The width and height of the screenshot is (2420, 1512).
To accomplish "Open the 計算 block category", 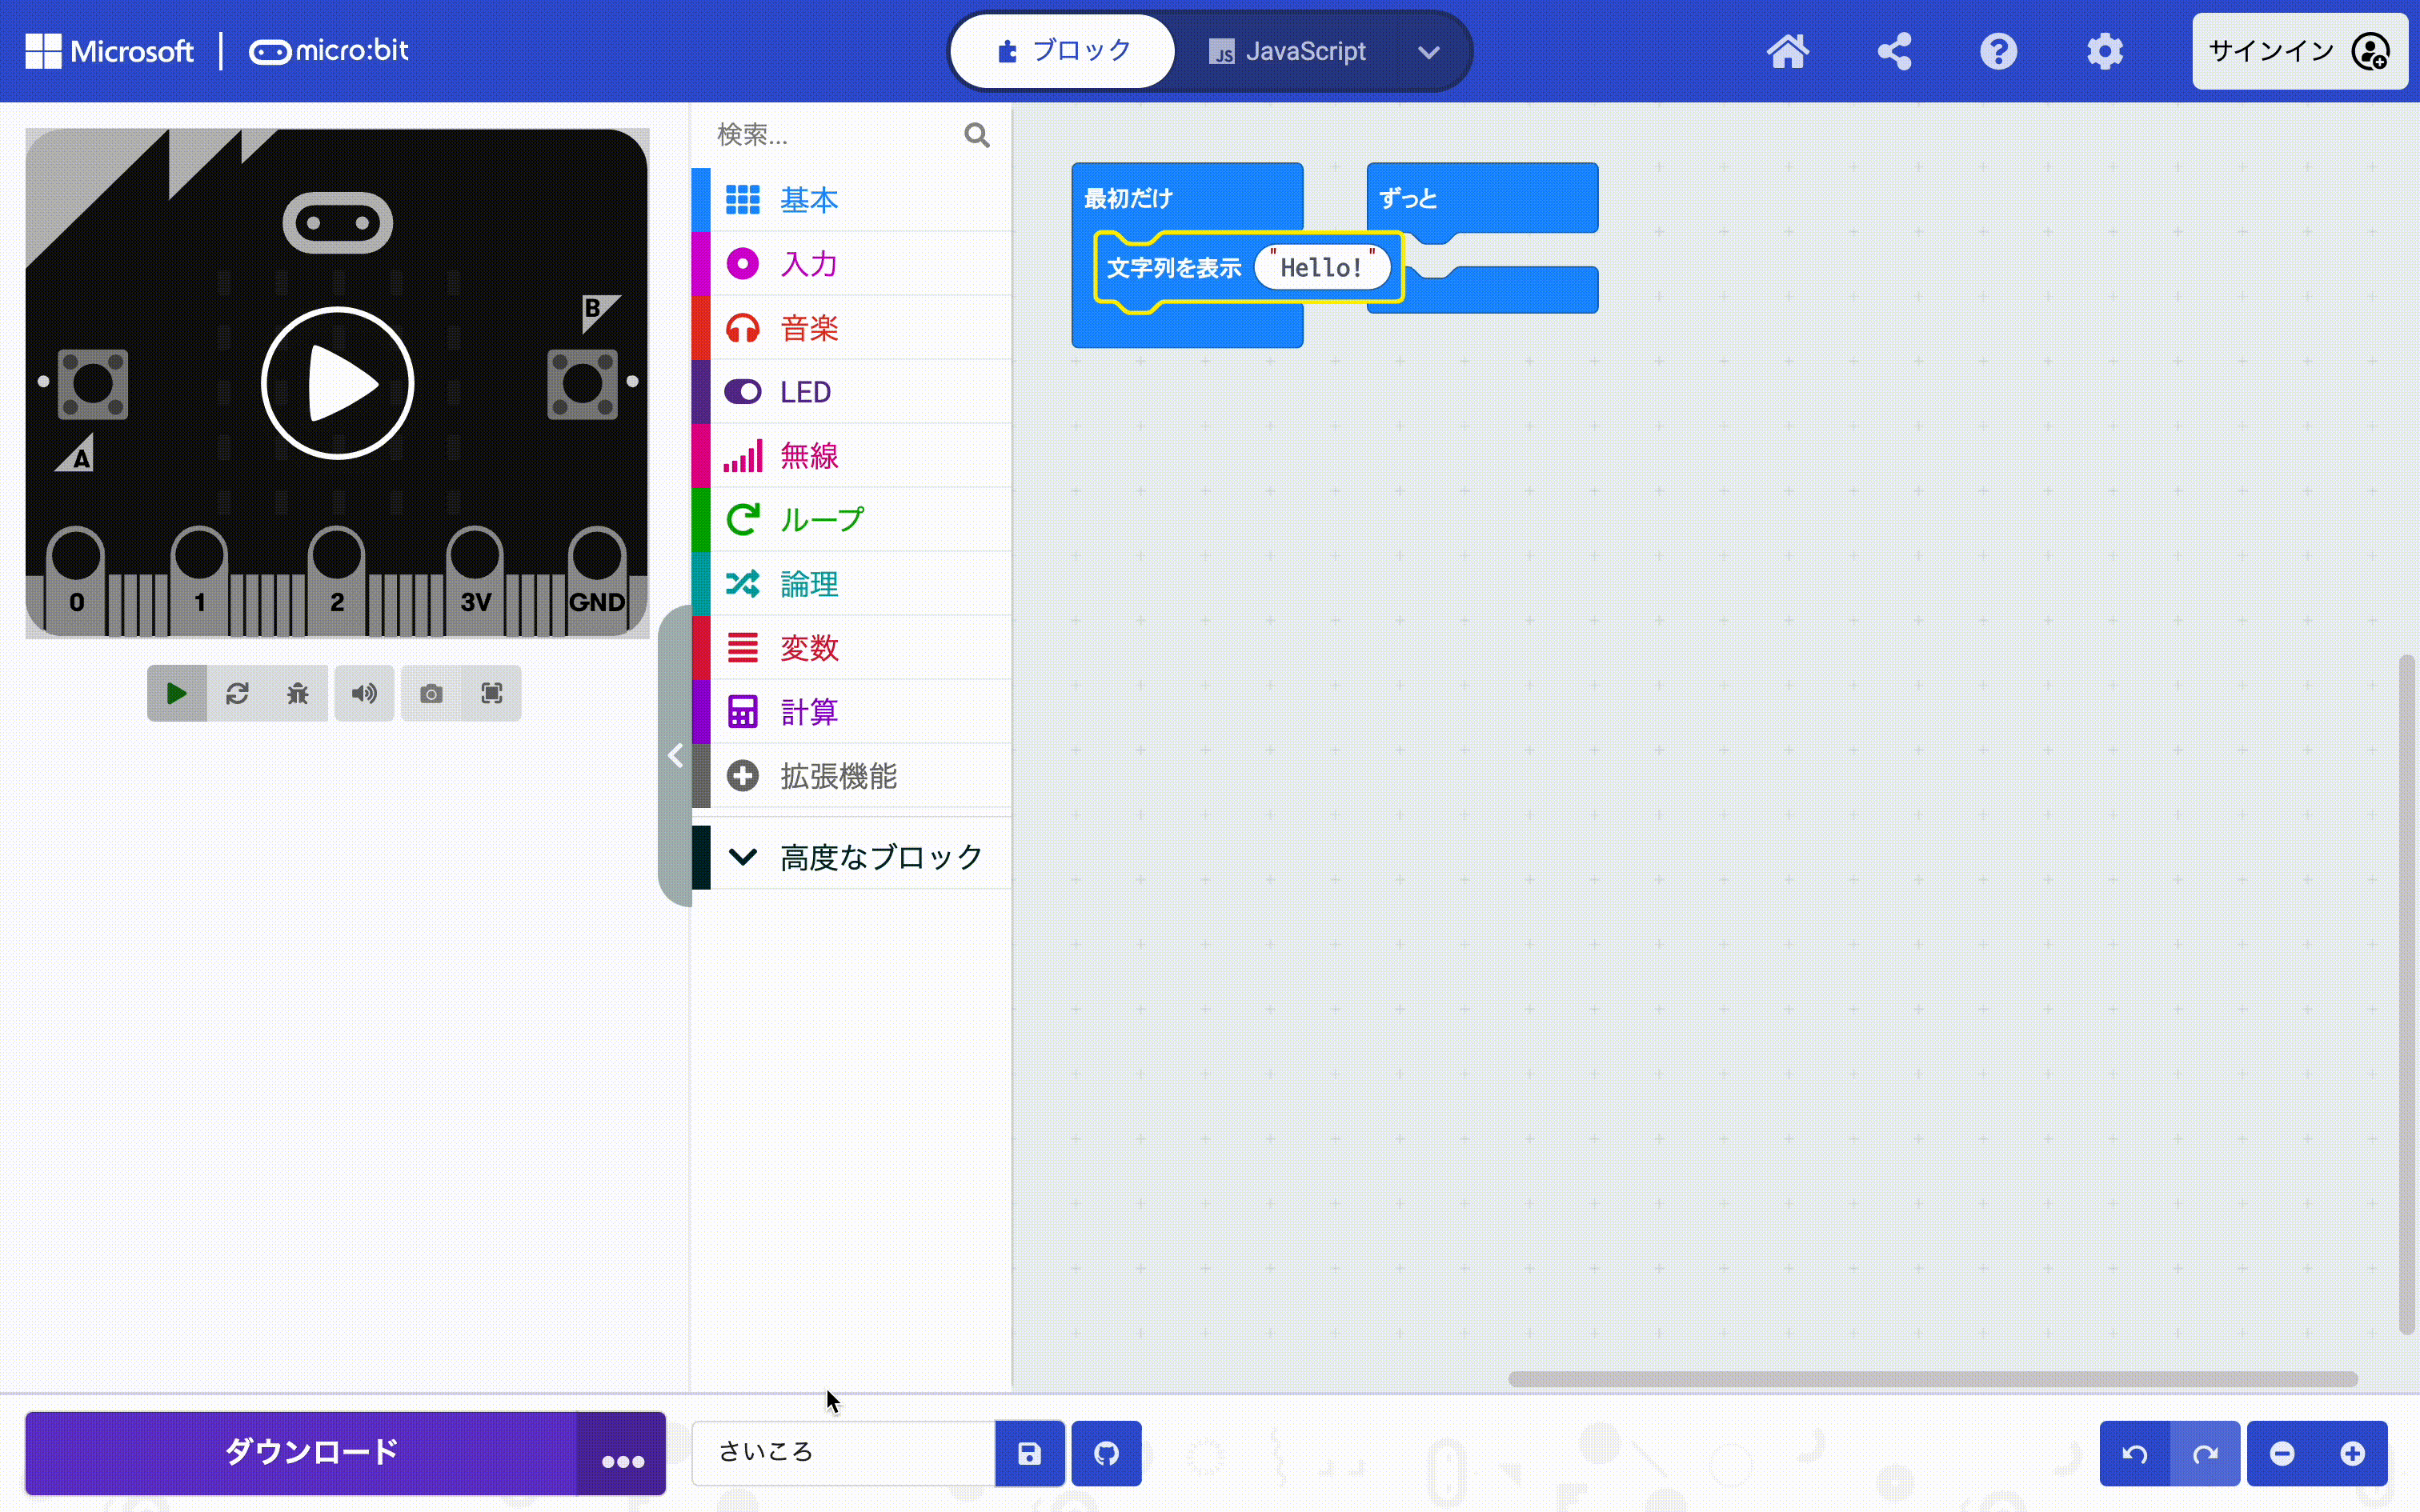I will pos(852,712).
